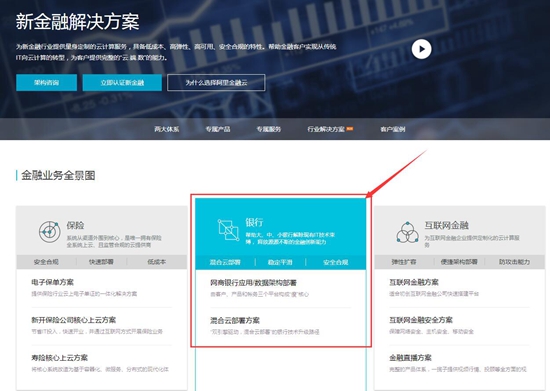Switch to the 行业解决方案 tab

(326, 129)
